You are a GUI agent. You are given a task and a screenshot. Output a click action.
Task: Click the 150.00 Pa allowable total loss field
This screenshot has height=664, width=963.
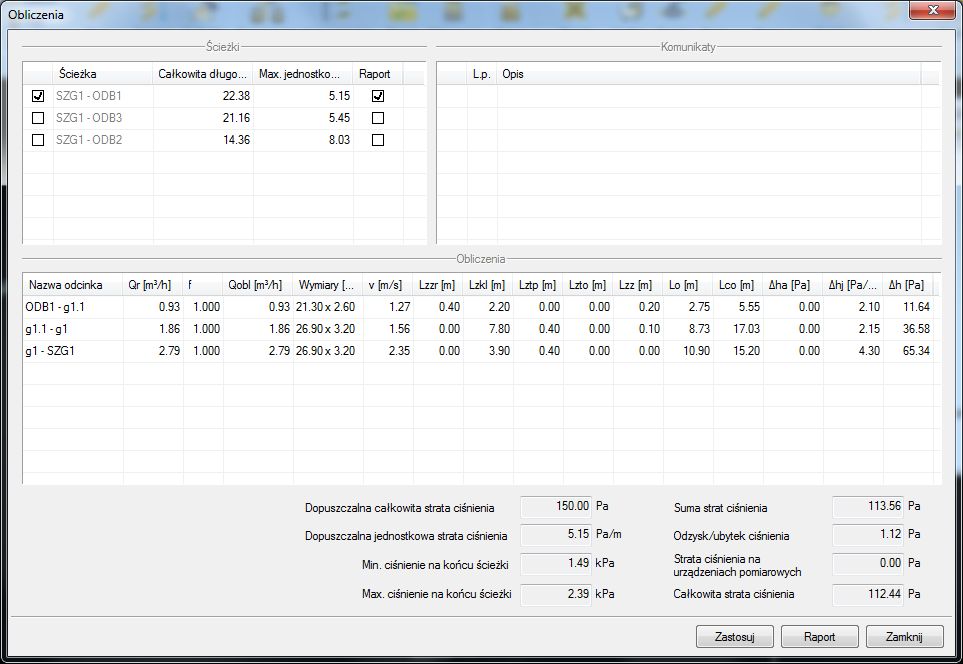(x=556, y=507)
